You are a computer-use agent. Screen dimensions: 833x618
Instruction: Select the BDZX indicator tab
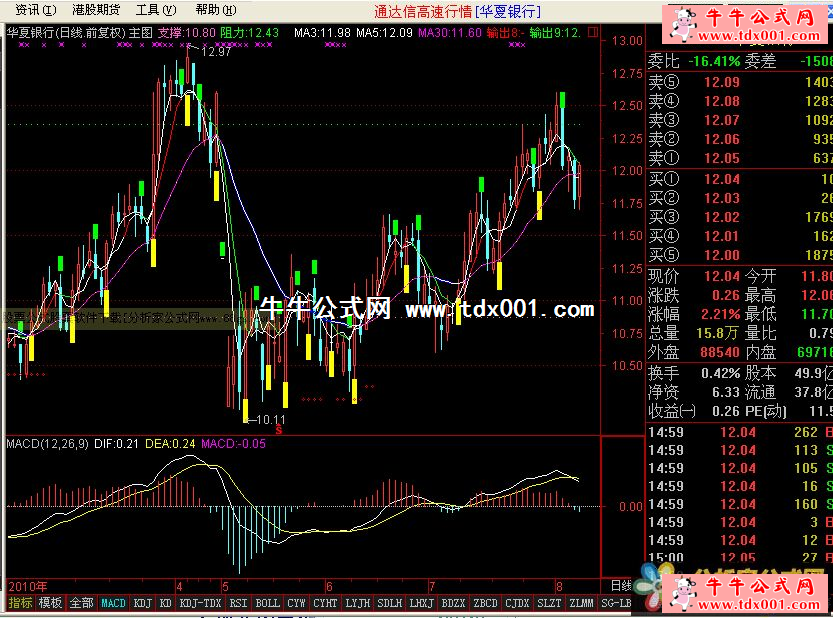click(453, 603)
